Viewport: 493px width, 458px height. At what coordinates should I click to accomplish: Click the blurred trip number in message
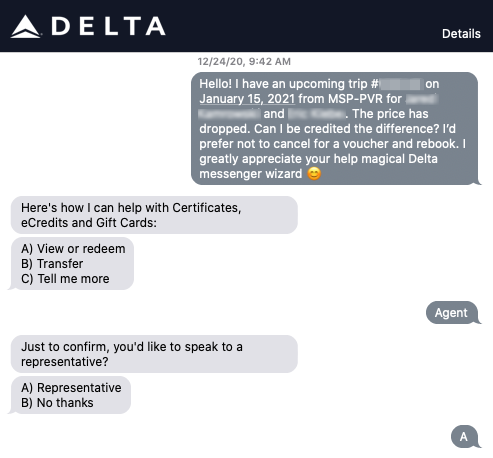coord(401,84)
